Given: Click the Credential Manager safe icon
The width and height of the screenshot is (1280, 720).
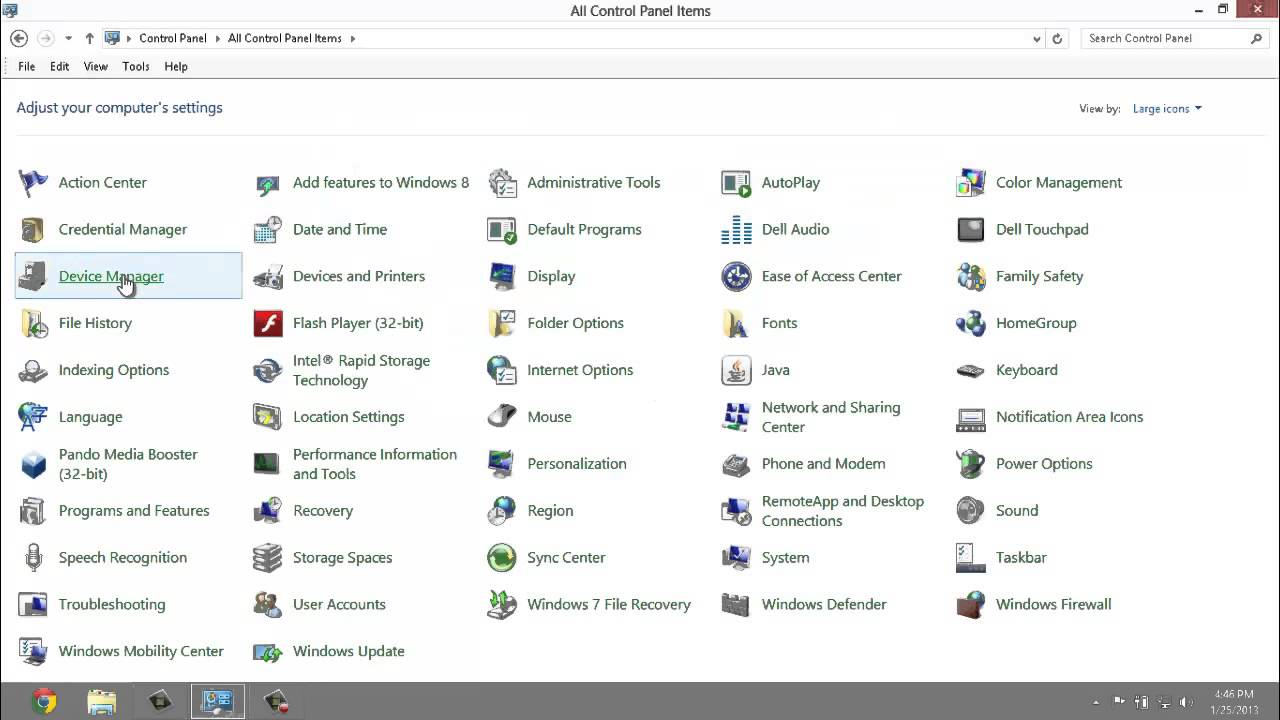Looking at the screenshot, I should pos(33,230).
